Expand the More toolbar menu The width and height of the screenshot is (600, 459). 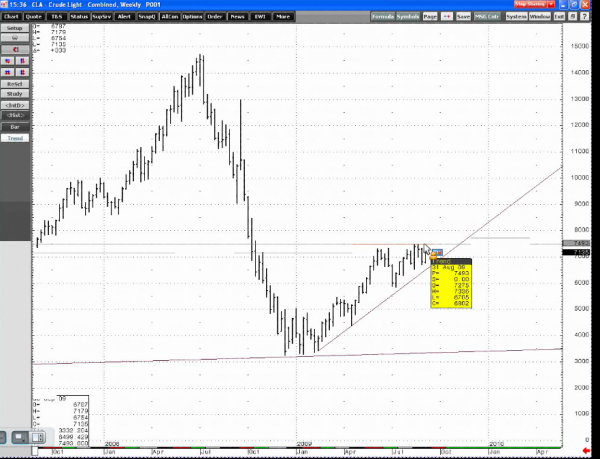(x=285, y=17)
